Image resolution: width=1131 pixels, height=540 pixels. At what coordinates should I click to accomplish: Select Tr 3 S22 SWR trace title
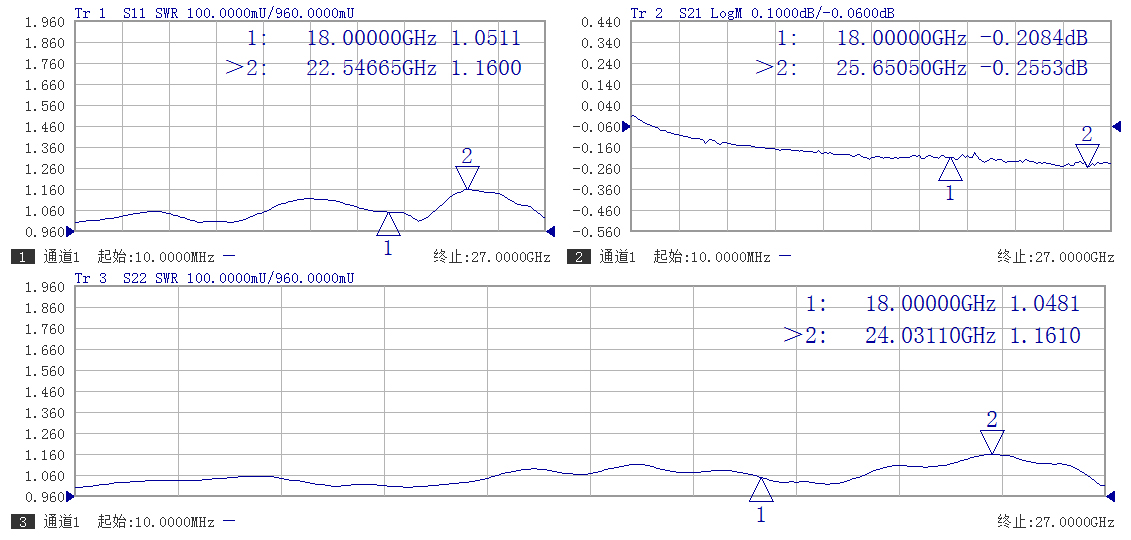pyautogui.click(x=214, y=278)
